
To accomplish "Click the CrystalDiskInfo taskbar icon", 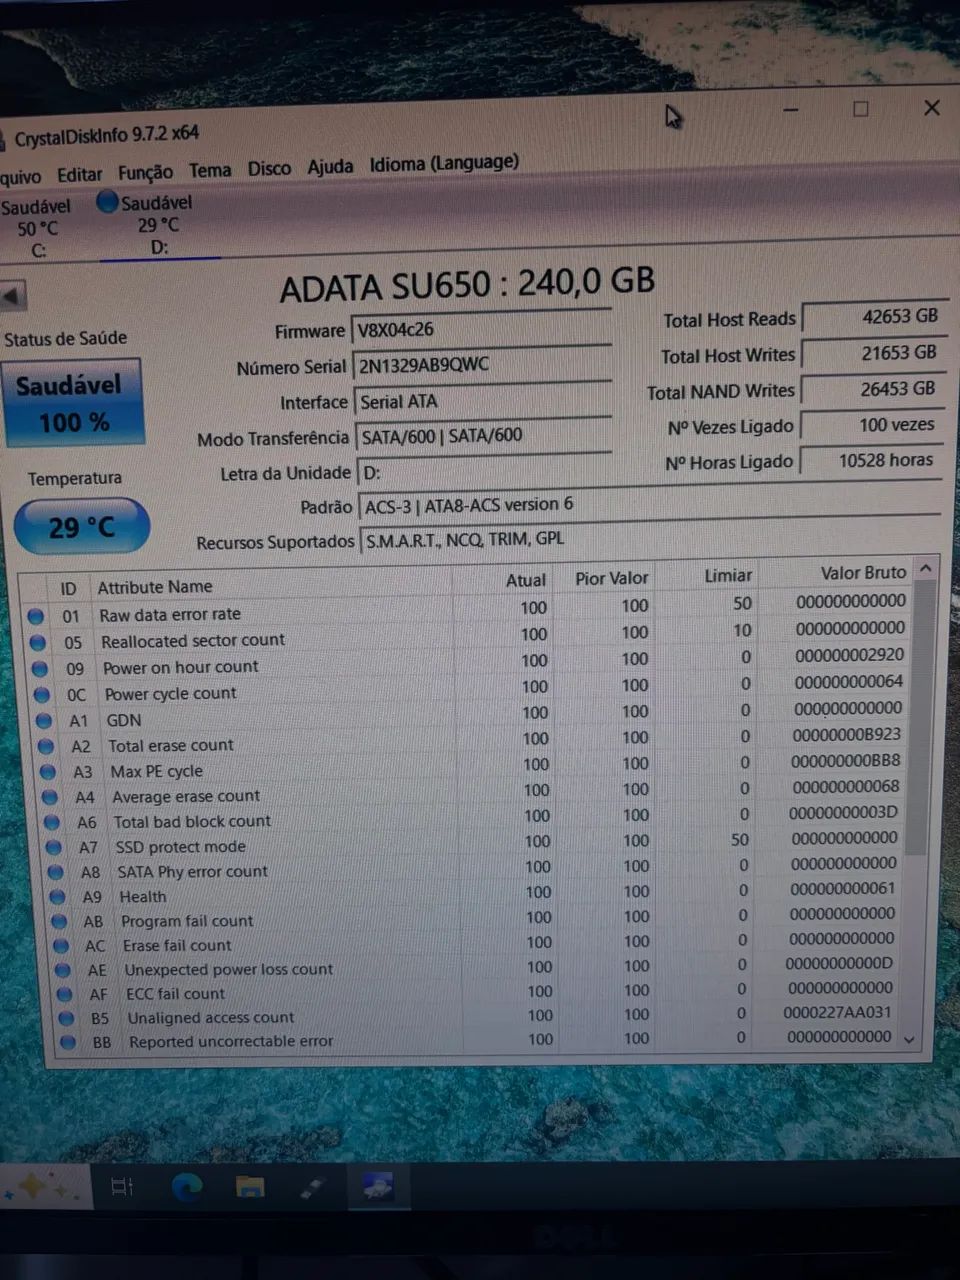I will click(x=378, y=1187).
